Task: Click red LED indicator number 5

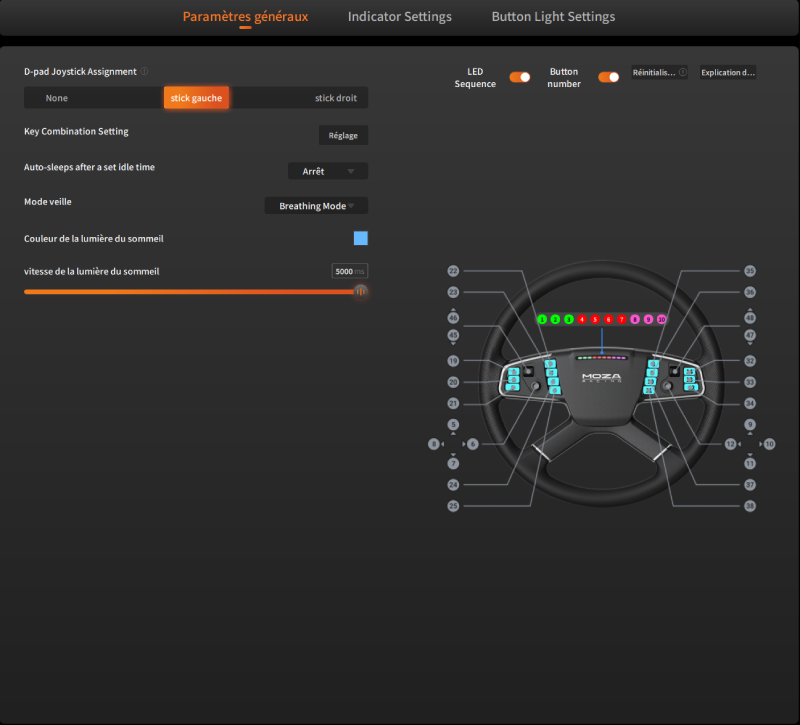Action: click(x=595, y=319)
